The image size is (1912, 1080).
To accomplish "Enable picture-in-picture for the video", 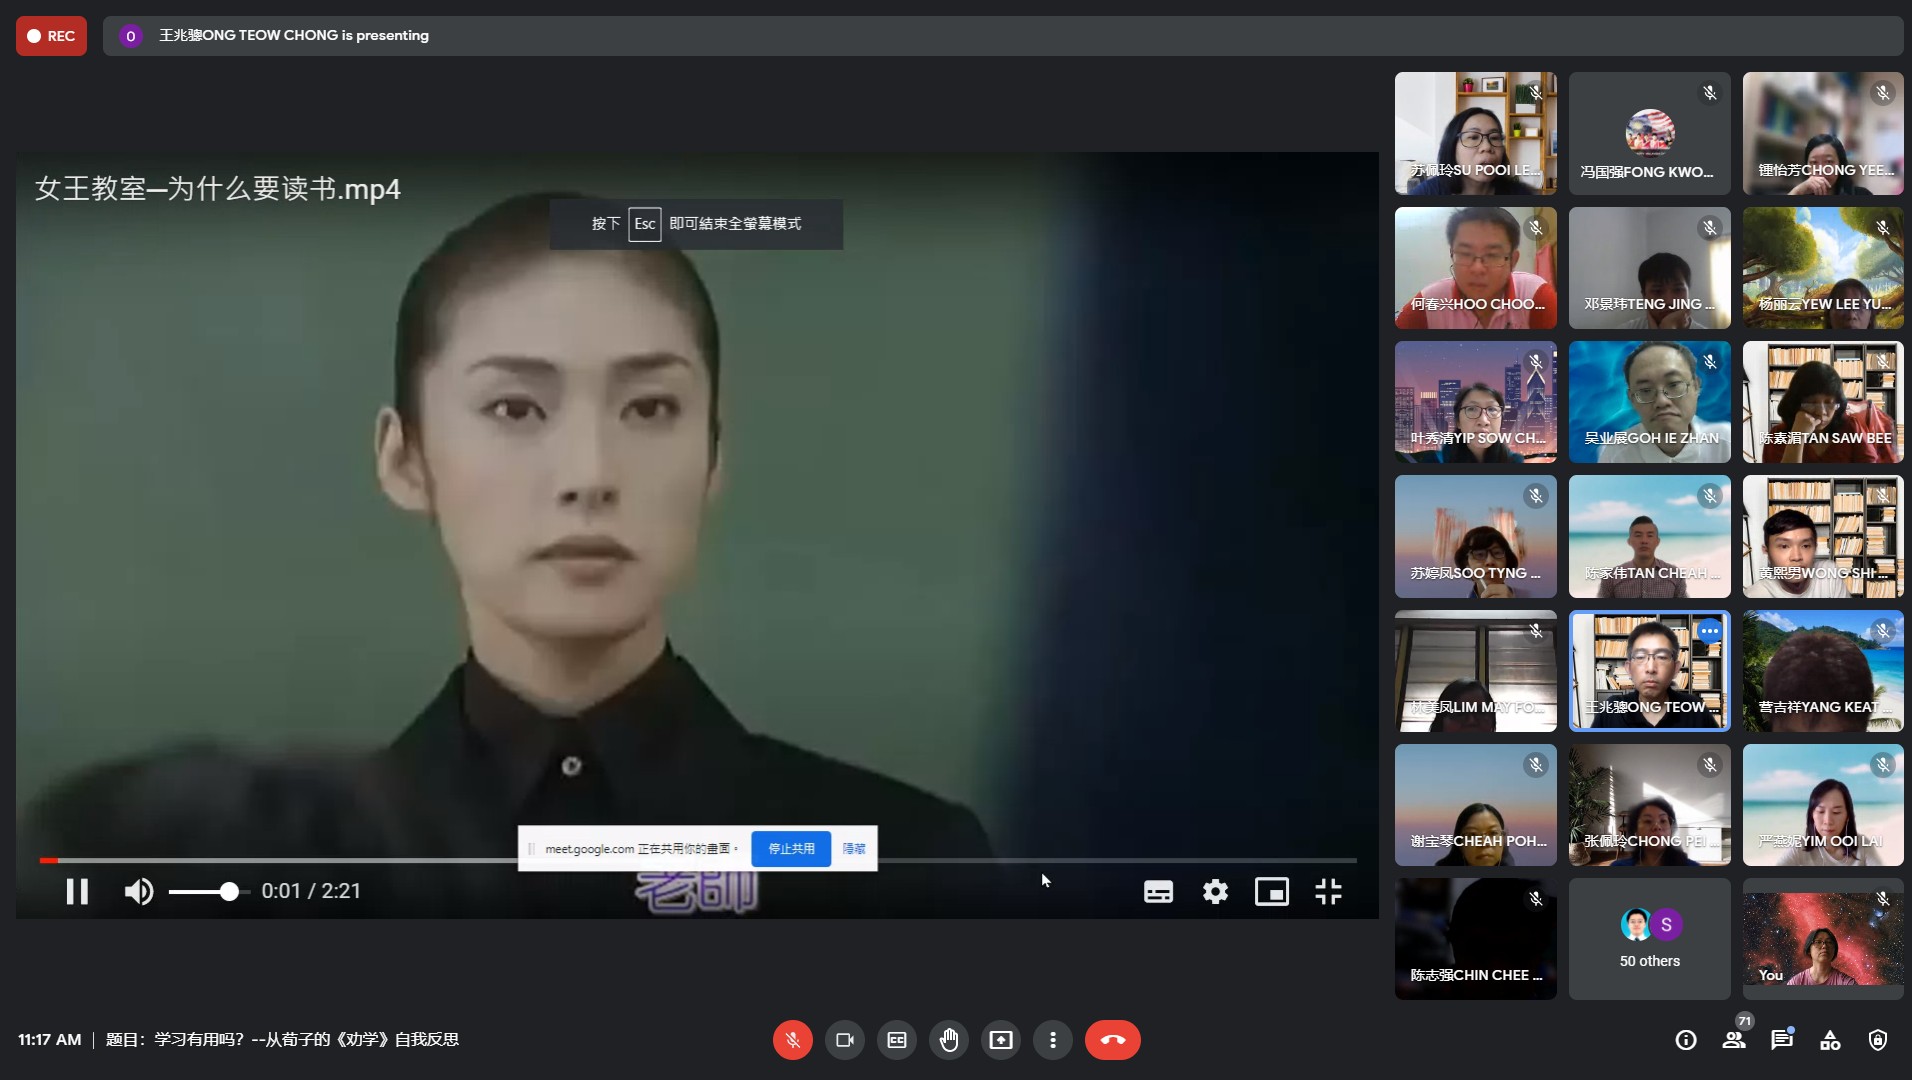I will click(1272, 892).
